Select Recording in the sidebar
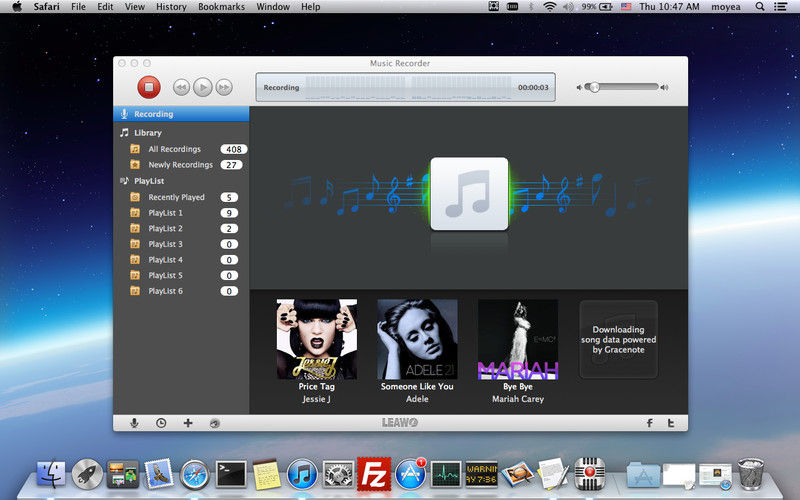The image size is (800, 500). pyautogui.click(x=181, y=114)
